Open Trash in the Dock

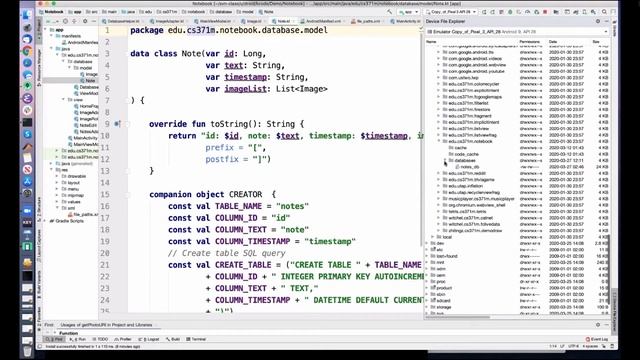click(x=27, y=351)
